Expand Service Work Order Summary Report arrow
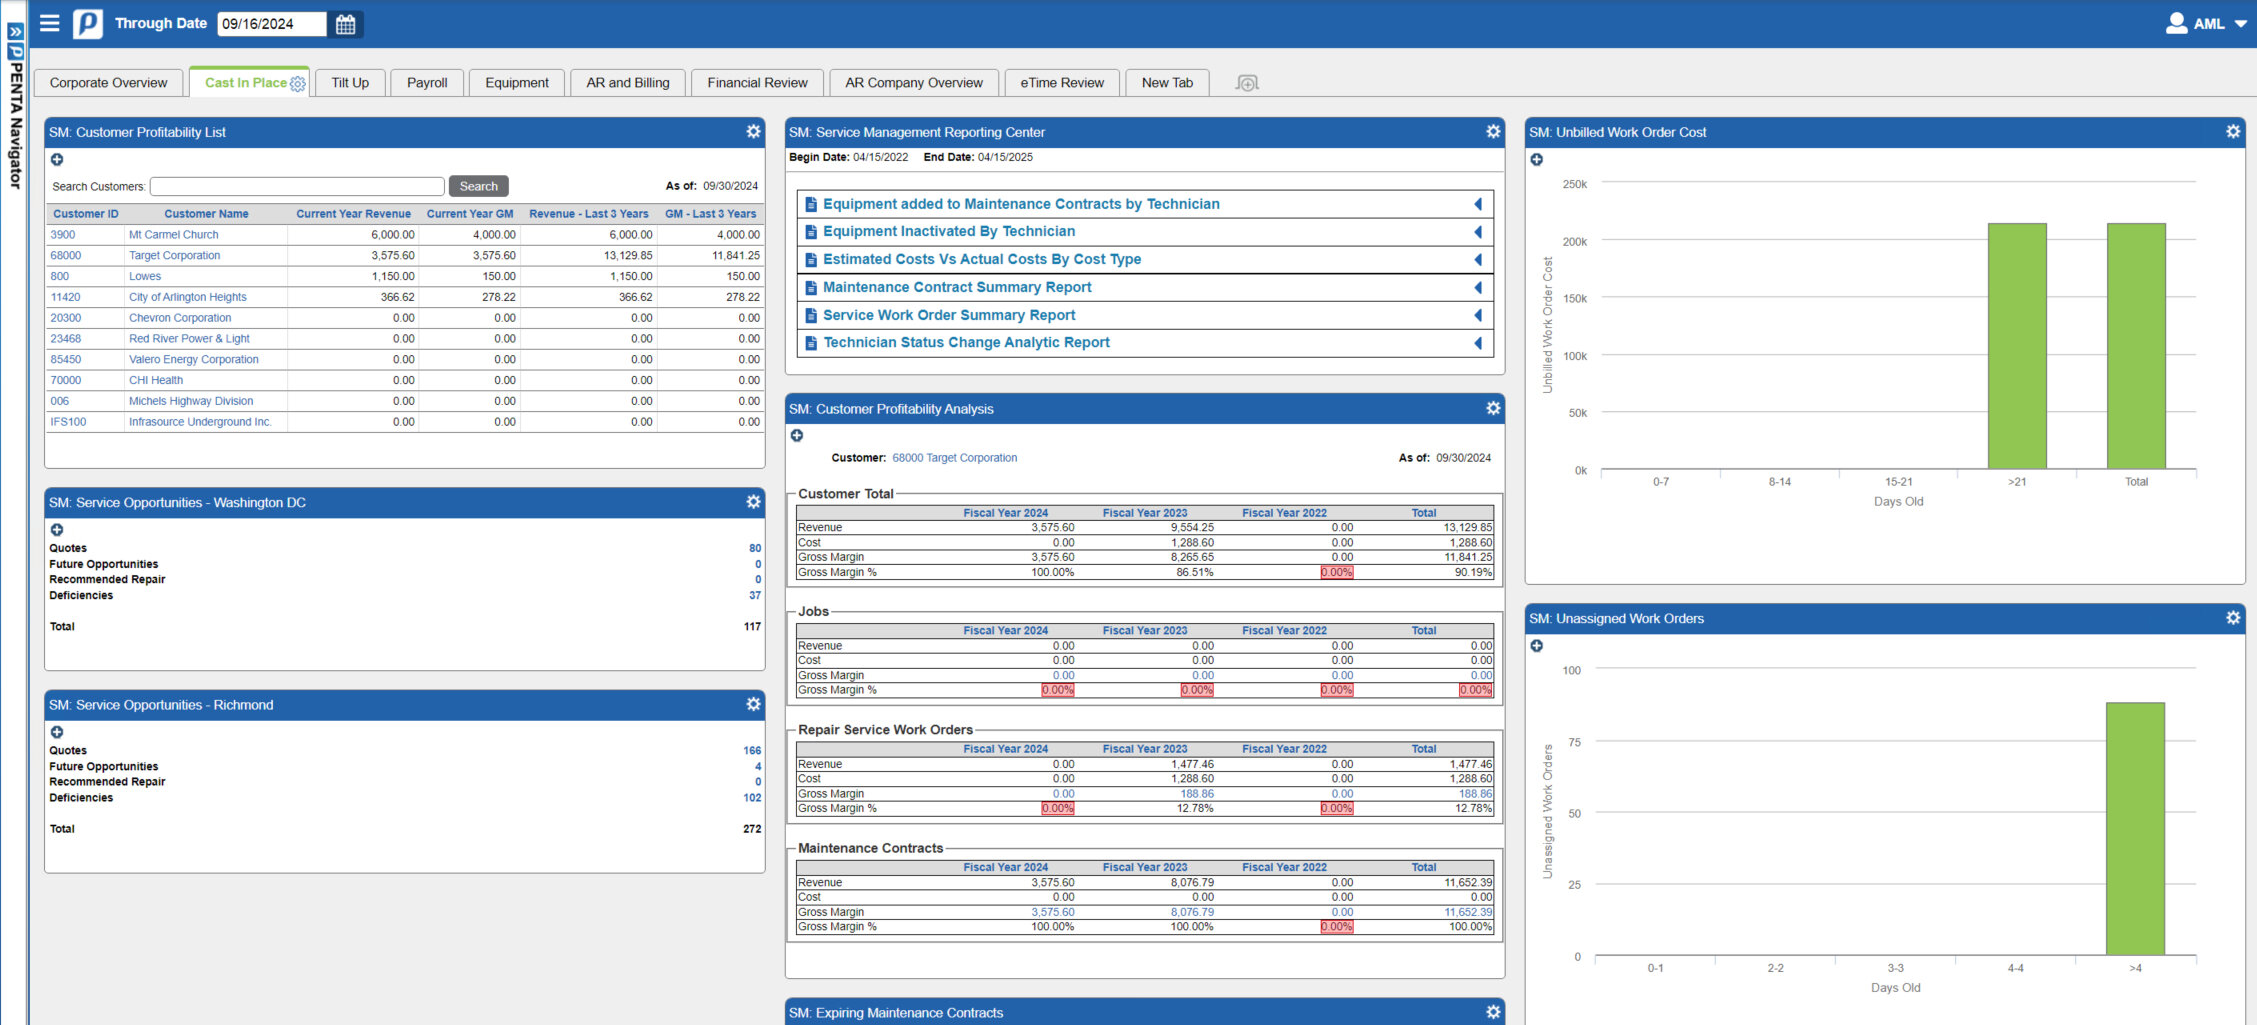Image resolution: width=2257 pixels, height=1025 pixels. (1478, 315)
